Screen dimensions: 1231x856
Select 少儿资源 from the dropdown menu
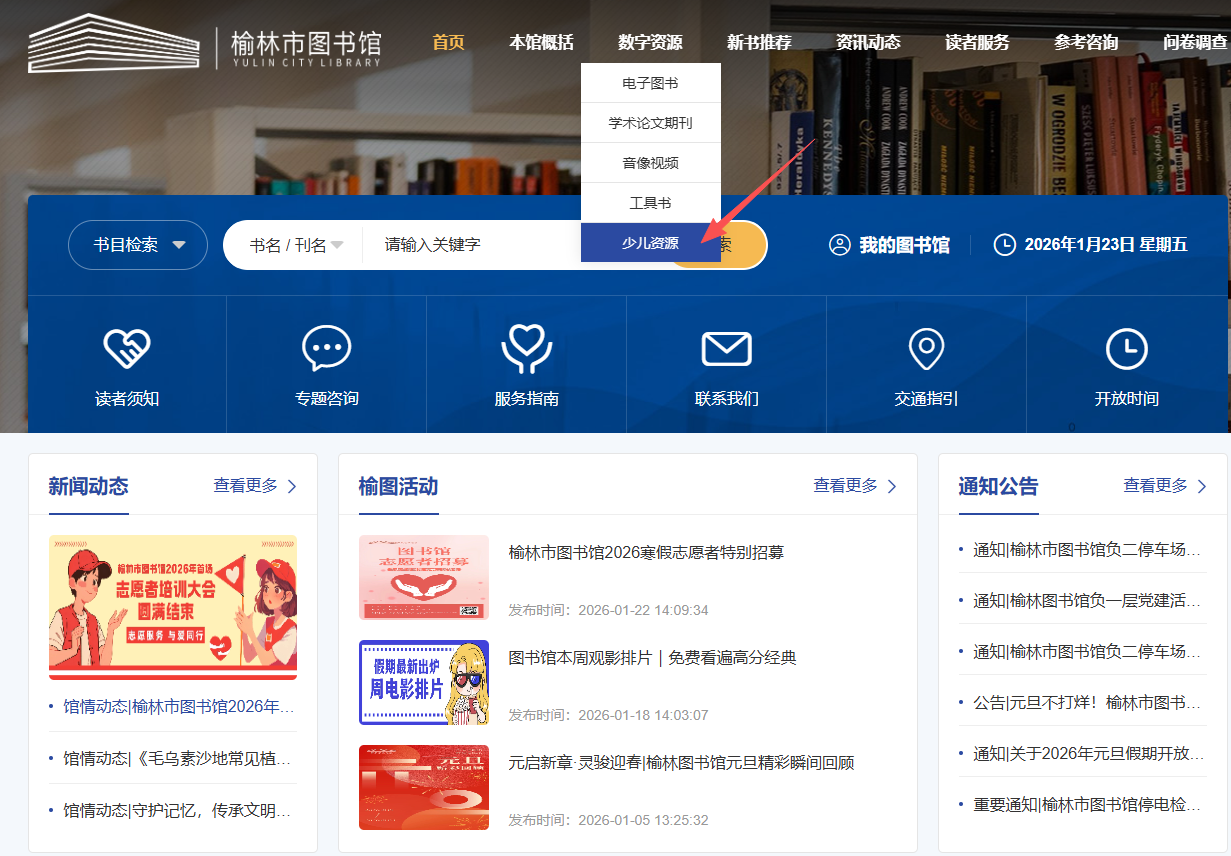(650, 243)
